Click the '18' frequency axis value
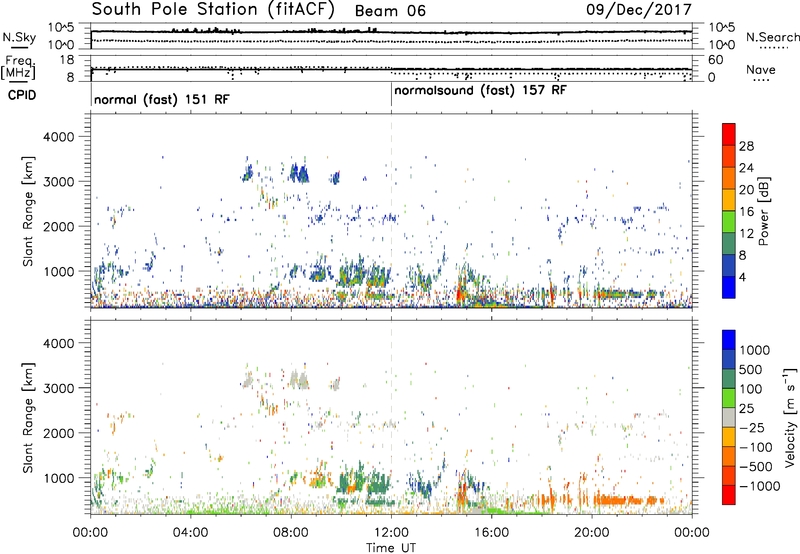Image resolution: width=800 pixels, height=554 pixels. (67, 60)
